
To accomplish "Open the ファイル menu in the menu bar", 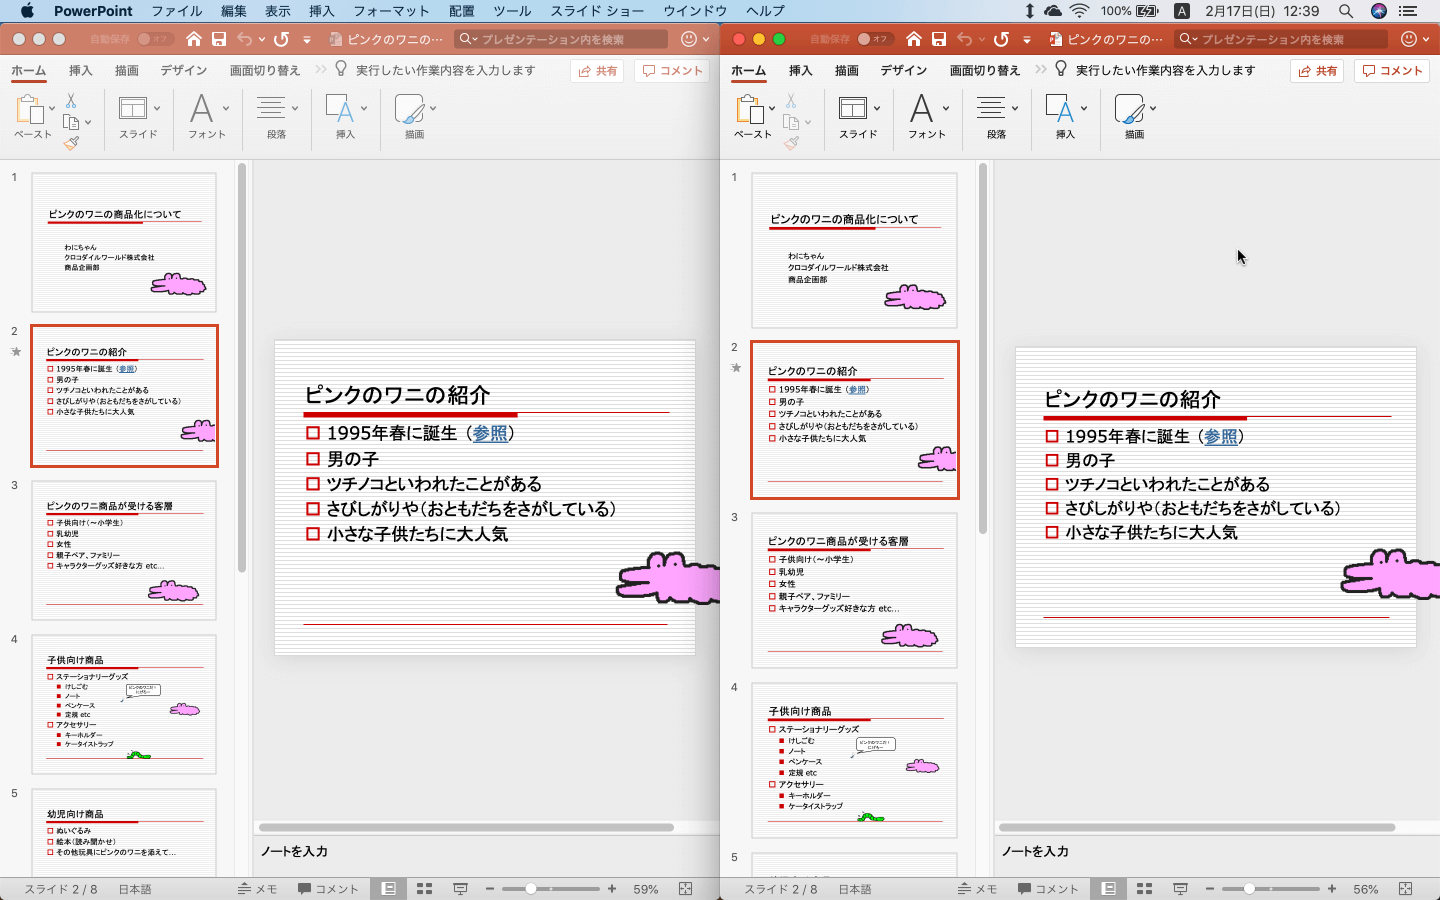I will [x=177, y=11].
